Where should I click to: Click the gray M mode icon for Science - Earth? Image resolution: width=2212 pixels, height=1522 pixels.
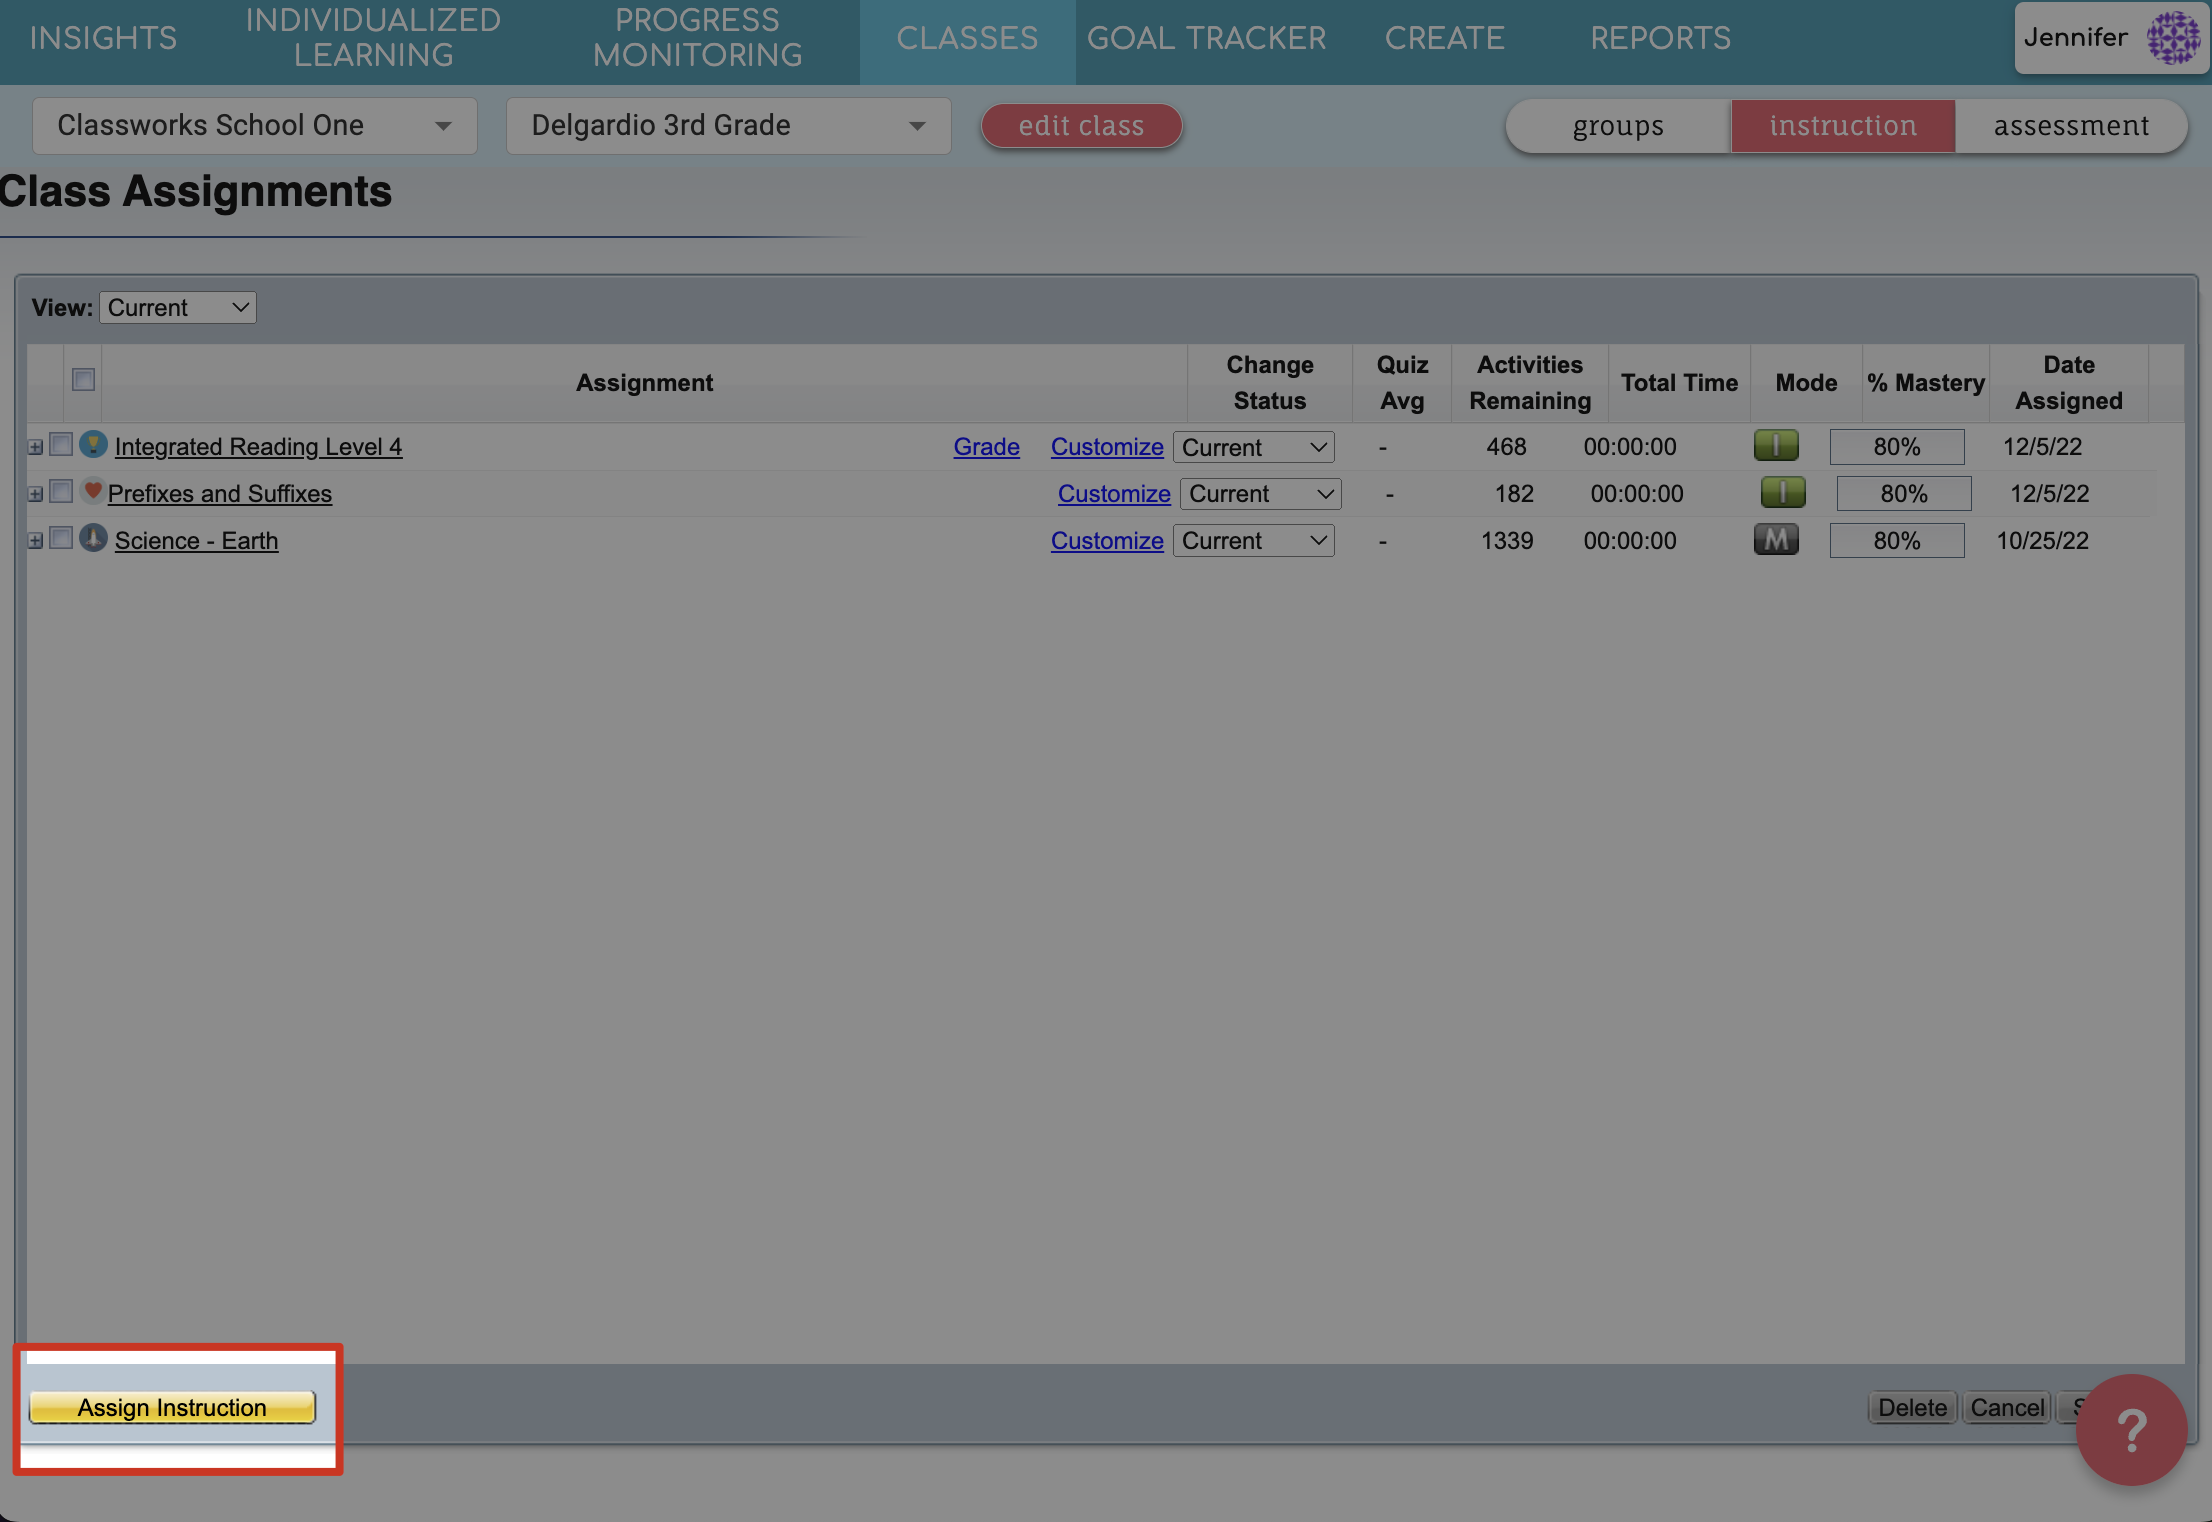(x=1776, y=539)
